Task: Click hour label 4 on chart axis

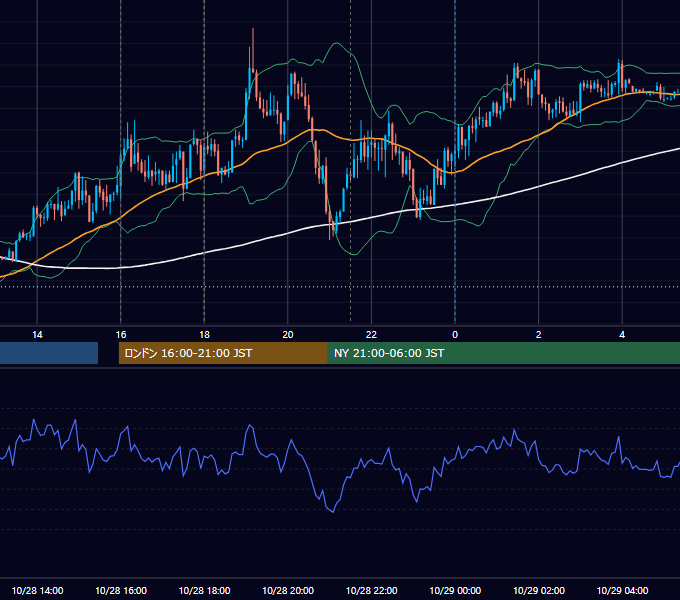Action: (622, 335)
